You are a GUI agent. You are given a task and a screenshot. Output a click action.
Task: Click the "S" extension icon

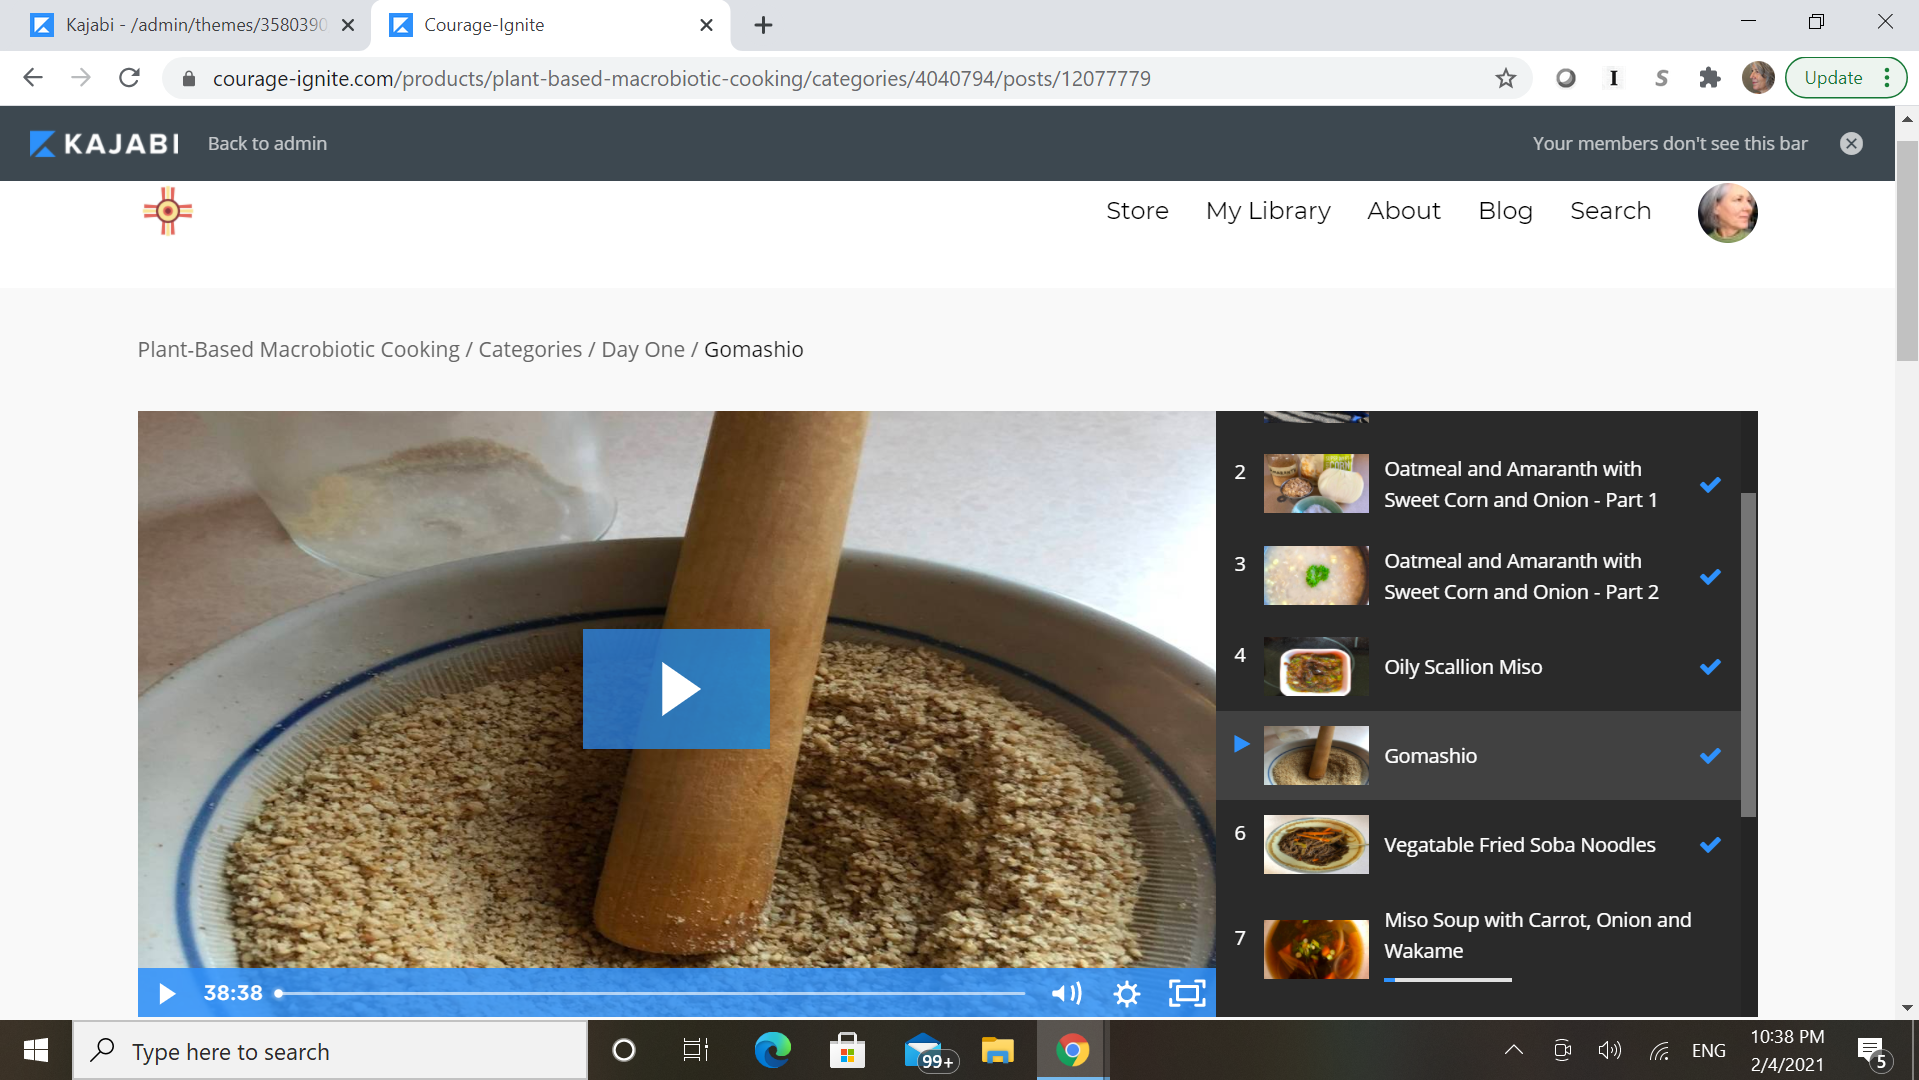click(x=1661, y=78)
